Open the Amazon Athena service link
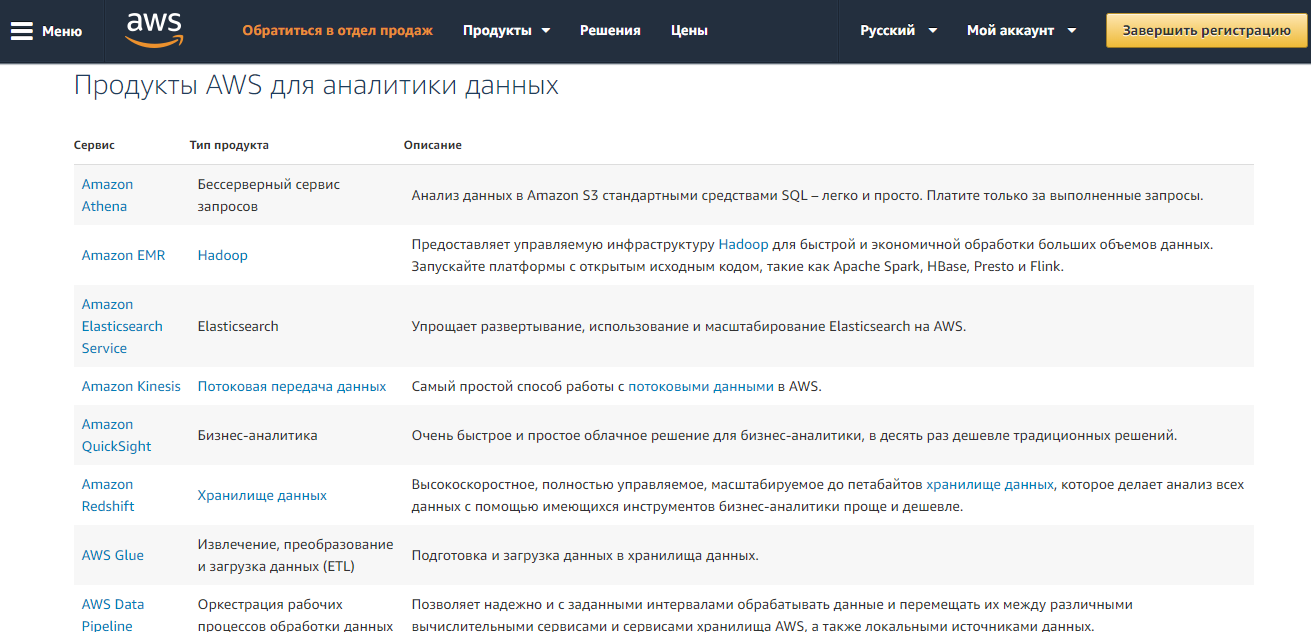Viewport: 1311px width, 632px height. pos(107,194)
